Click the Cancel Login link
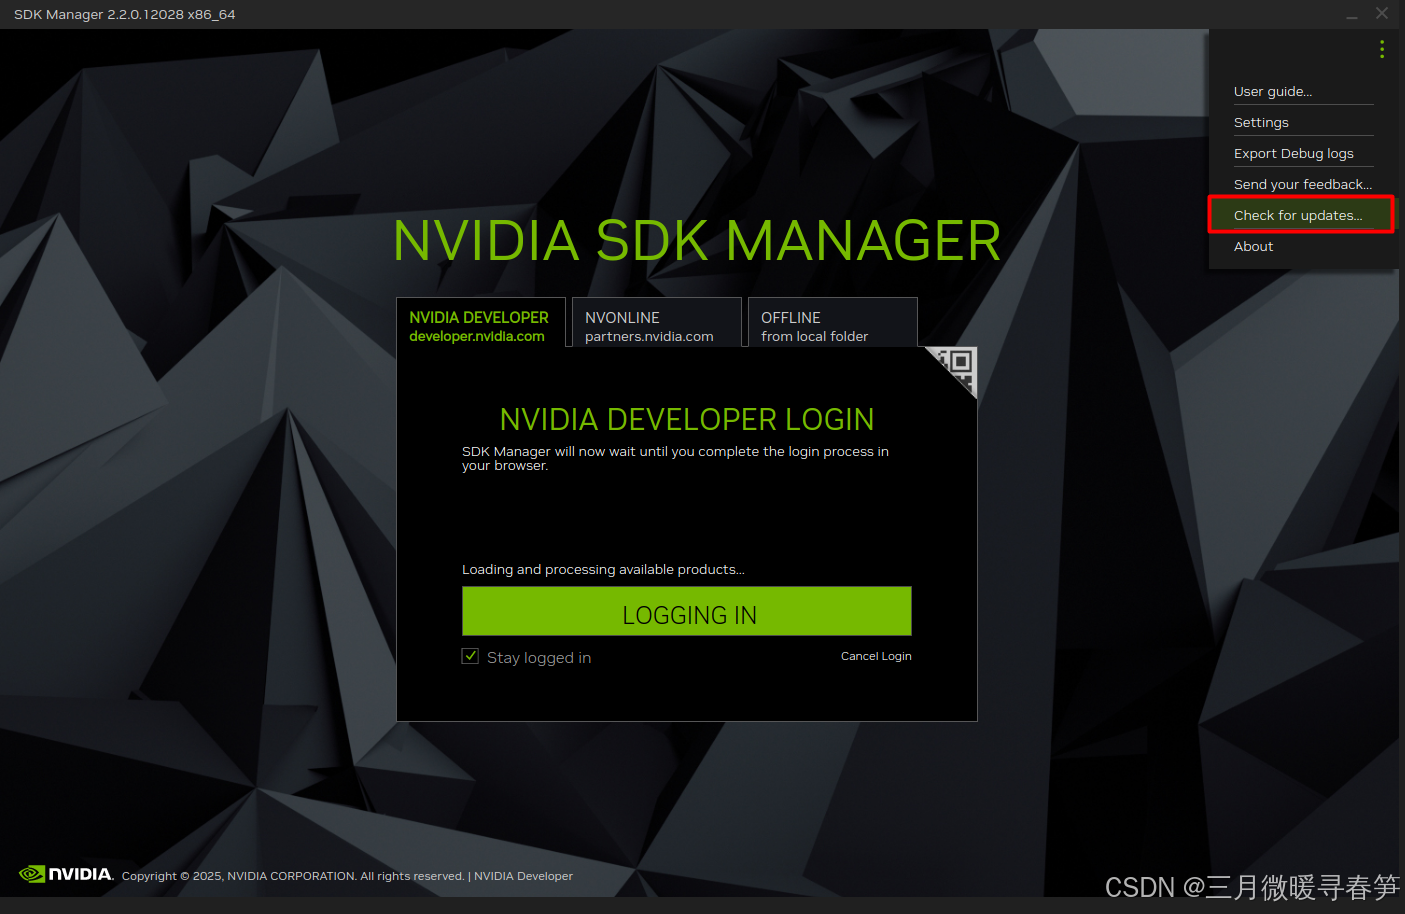 click(876, 656)
